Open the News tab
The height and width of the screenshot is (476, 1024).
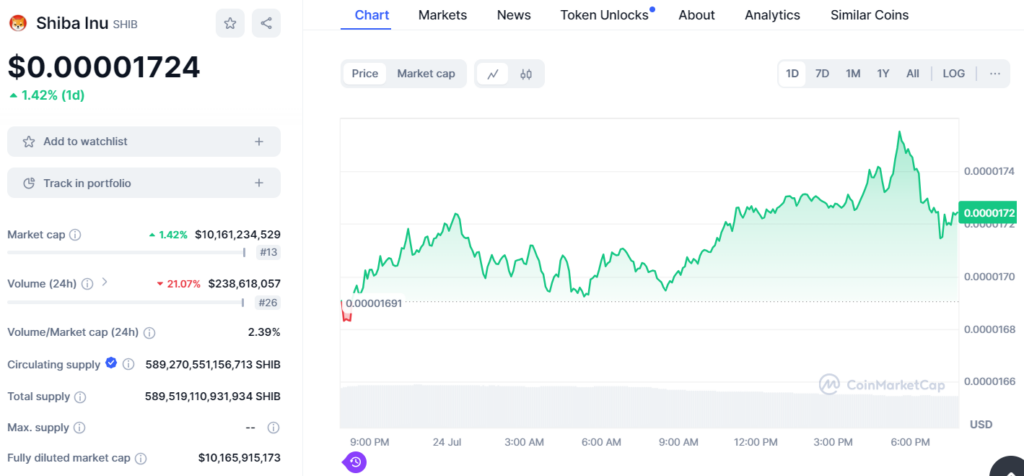[x=514, y=15]
